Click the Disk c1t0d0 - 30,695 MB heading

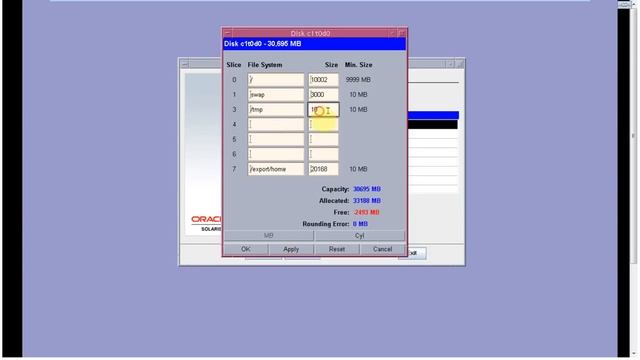pyautogui.click(x=262, y=44)
